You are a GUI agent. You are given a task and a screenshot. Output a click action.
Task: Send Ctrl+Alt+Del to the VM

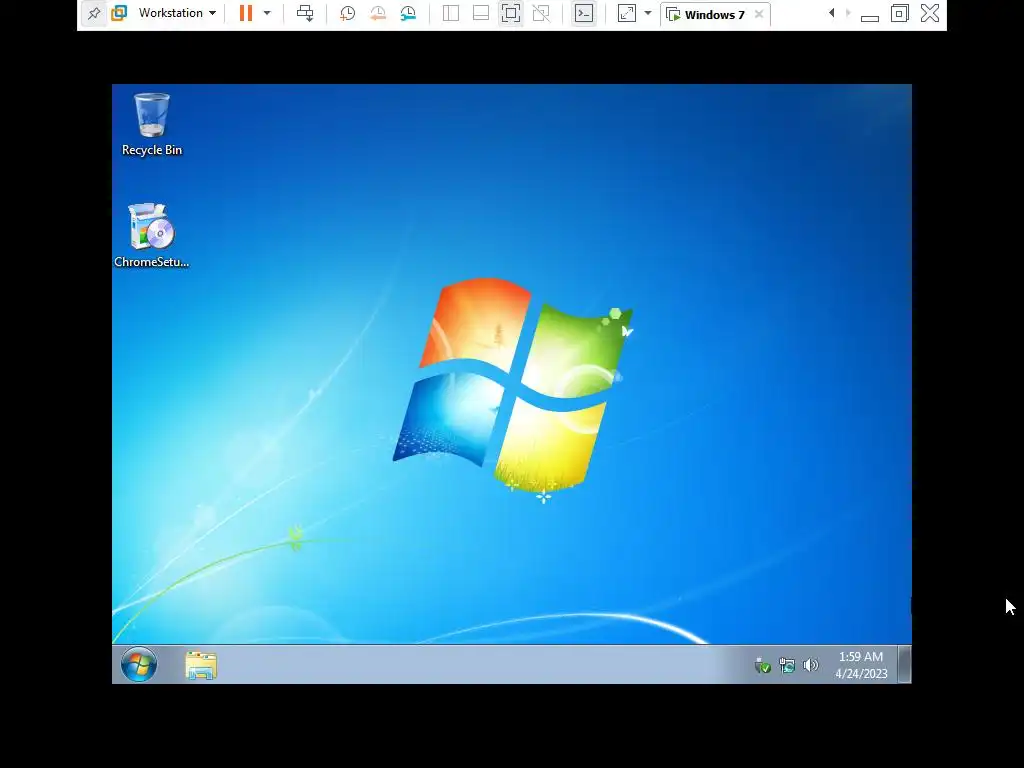click(x=305, y=13)
